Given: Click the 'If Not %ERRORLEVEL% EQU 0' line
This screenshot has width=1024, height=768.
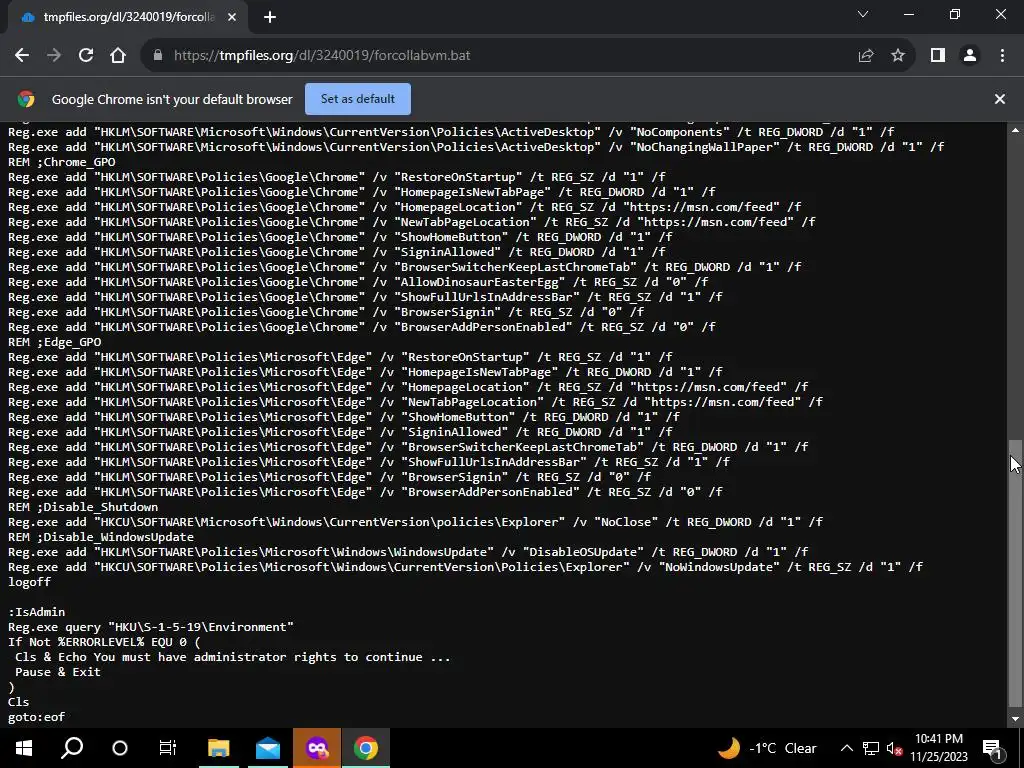Looking at the screenshot, I should [x=104, y=642].
